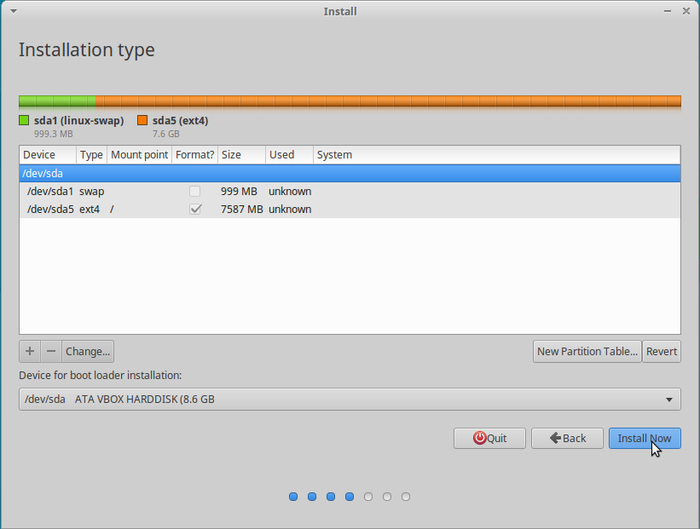Toggle format checkbox for /dev/sda5

pos(195,209)
